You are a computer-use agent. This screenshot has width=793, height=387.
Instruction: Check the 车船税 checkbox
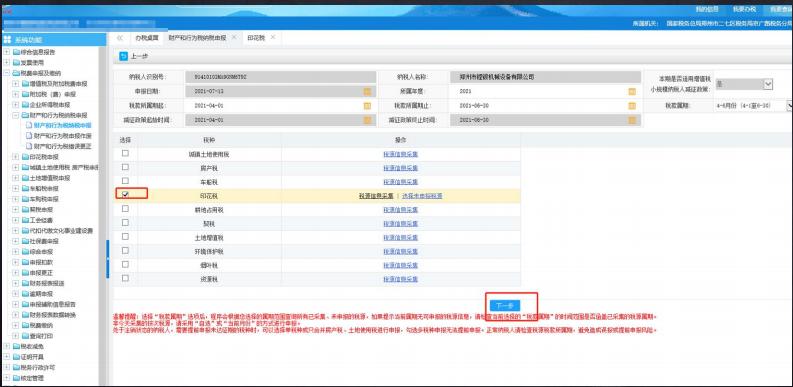point(125,181)
